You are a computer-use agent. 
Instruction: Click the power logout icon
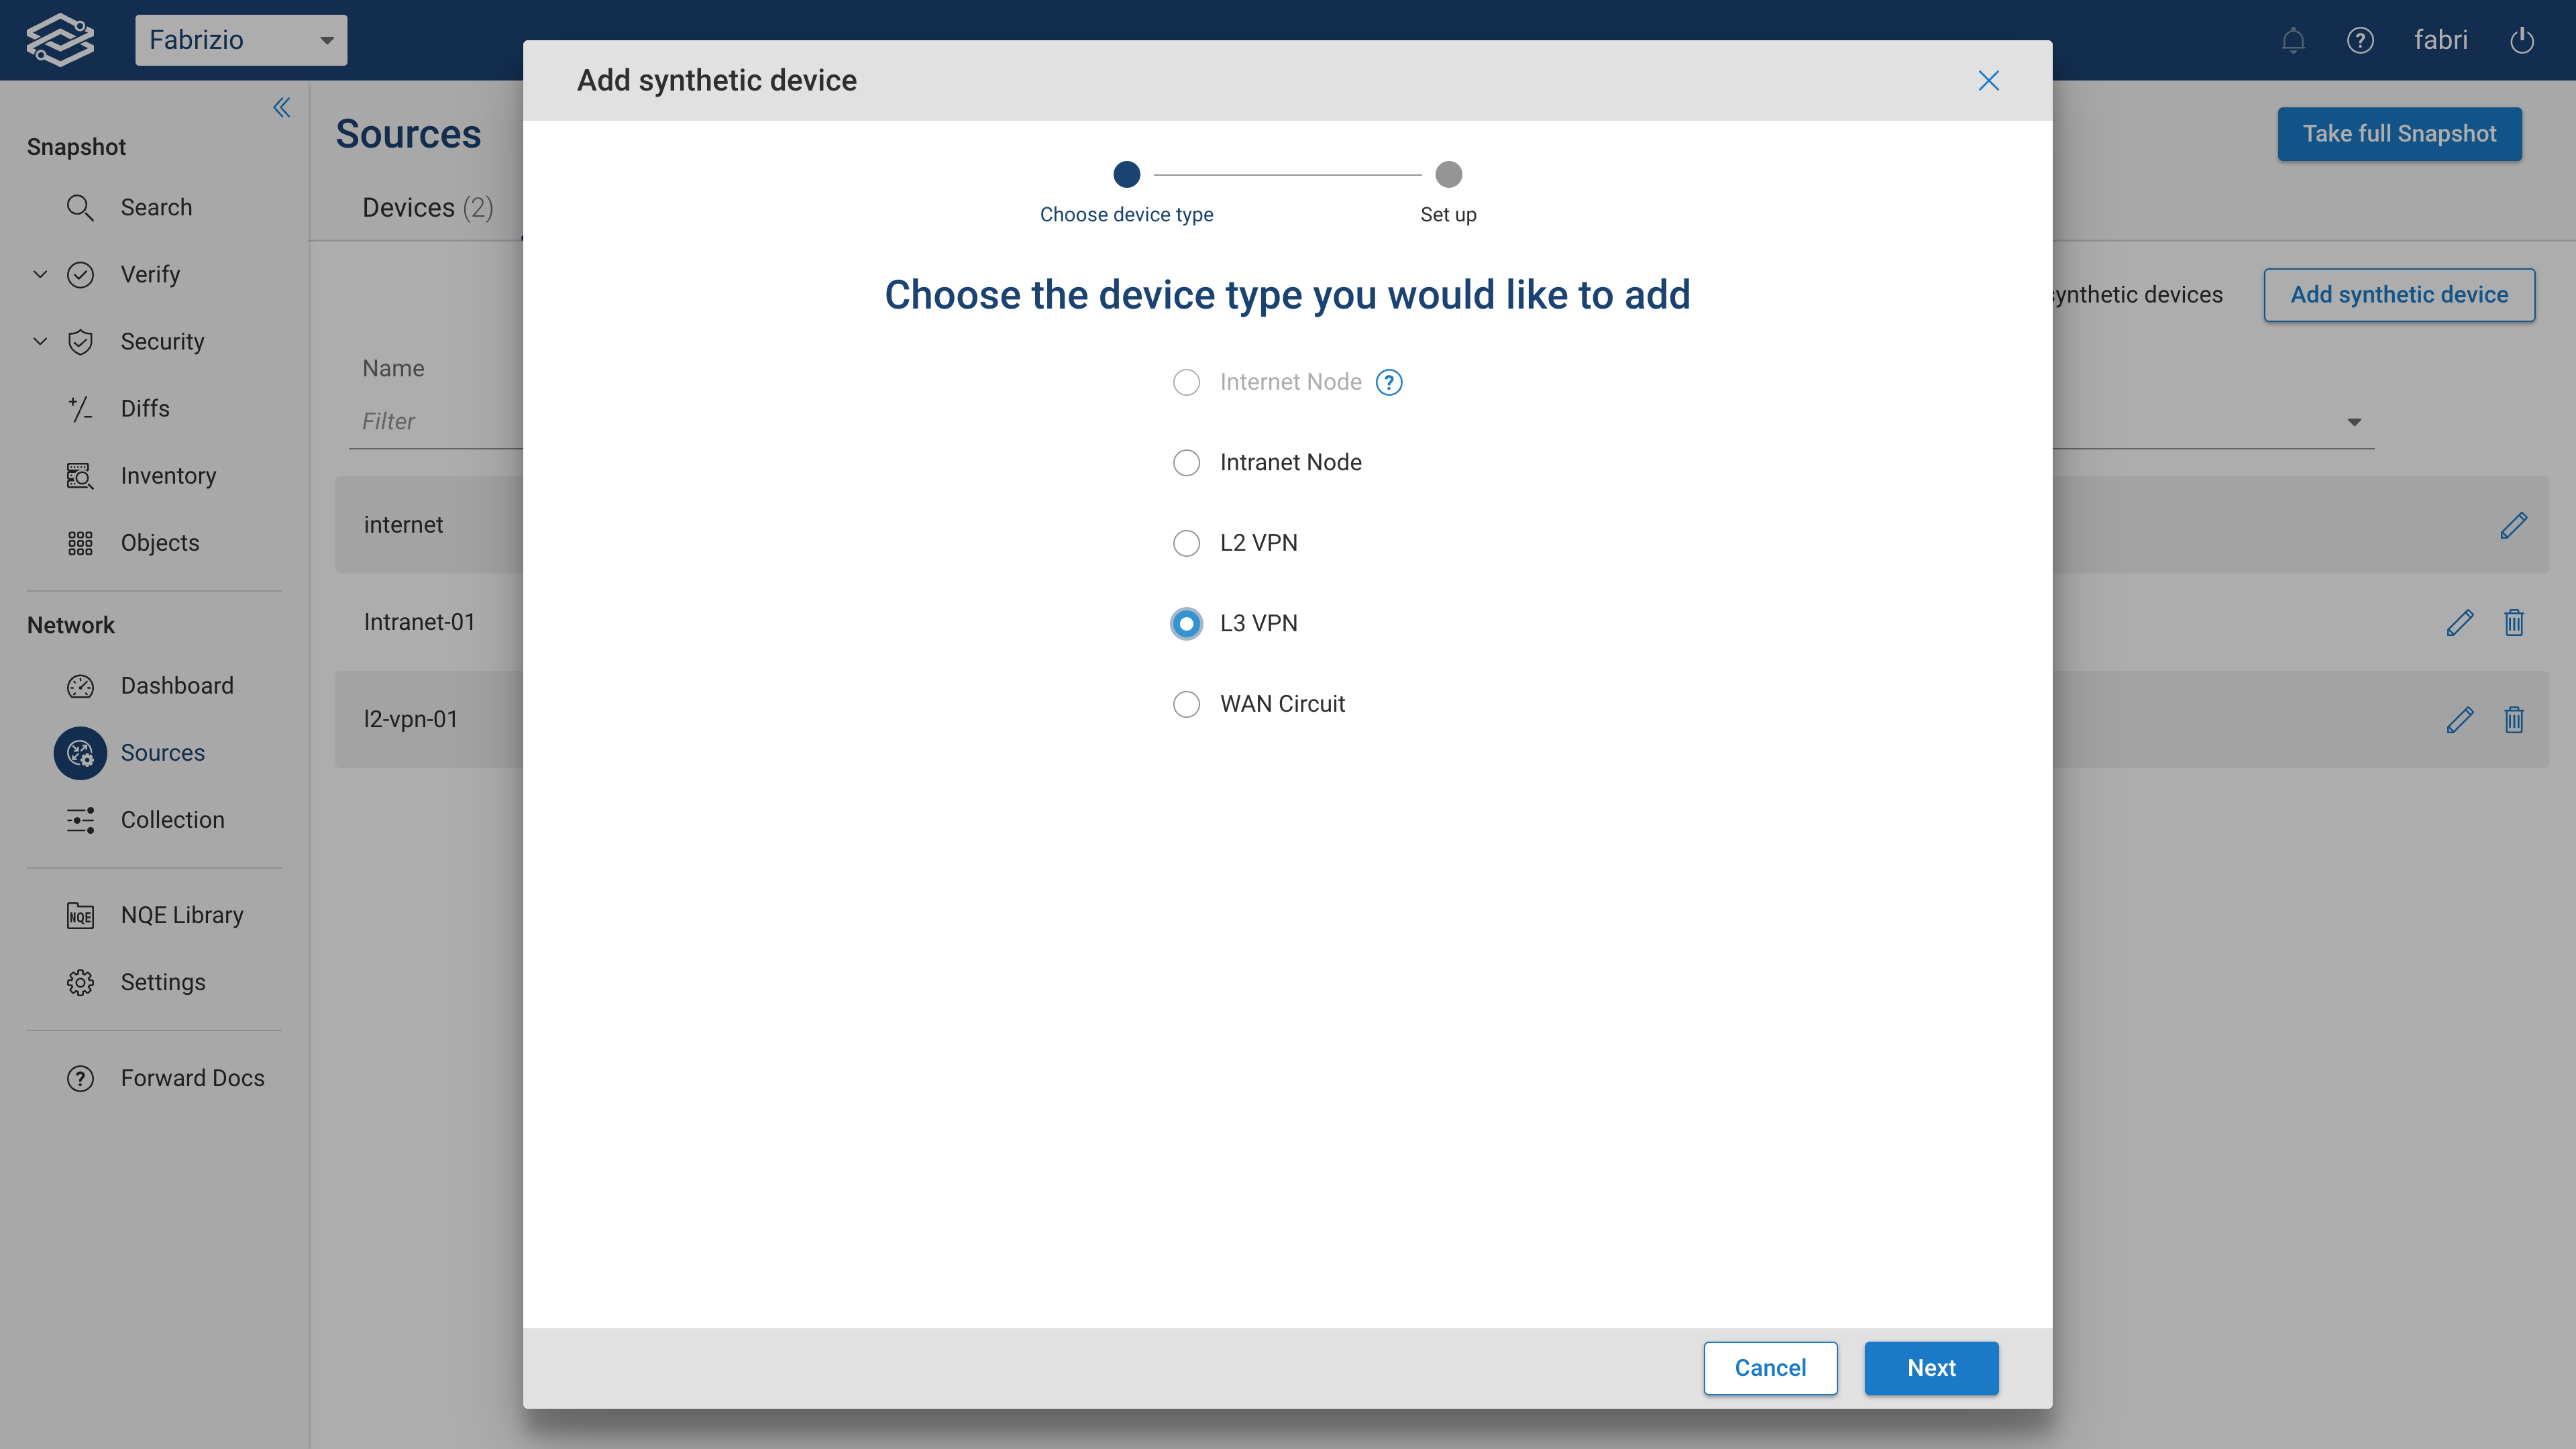tap(2521, 40)
